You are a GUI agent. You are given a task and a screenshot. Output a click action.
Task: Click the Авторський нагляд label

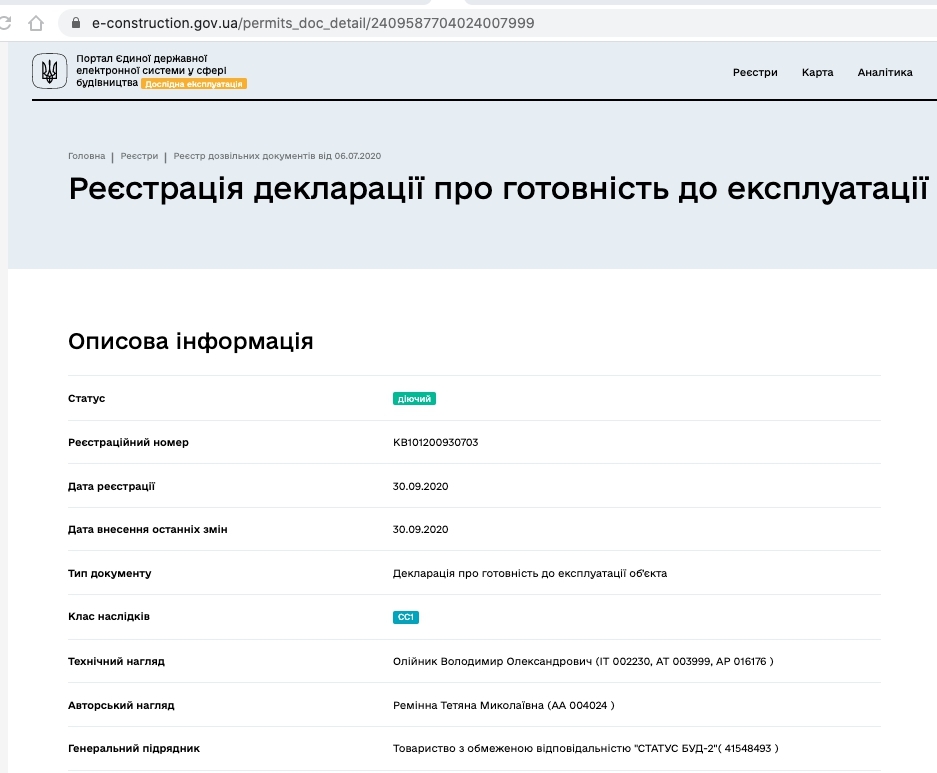(121, 705)
